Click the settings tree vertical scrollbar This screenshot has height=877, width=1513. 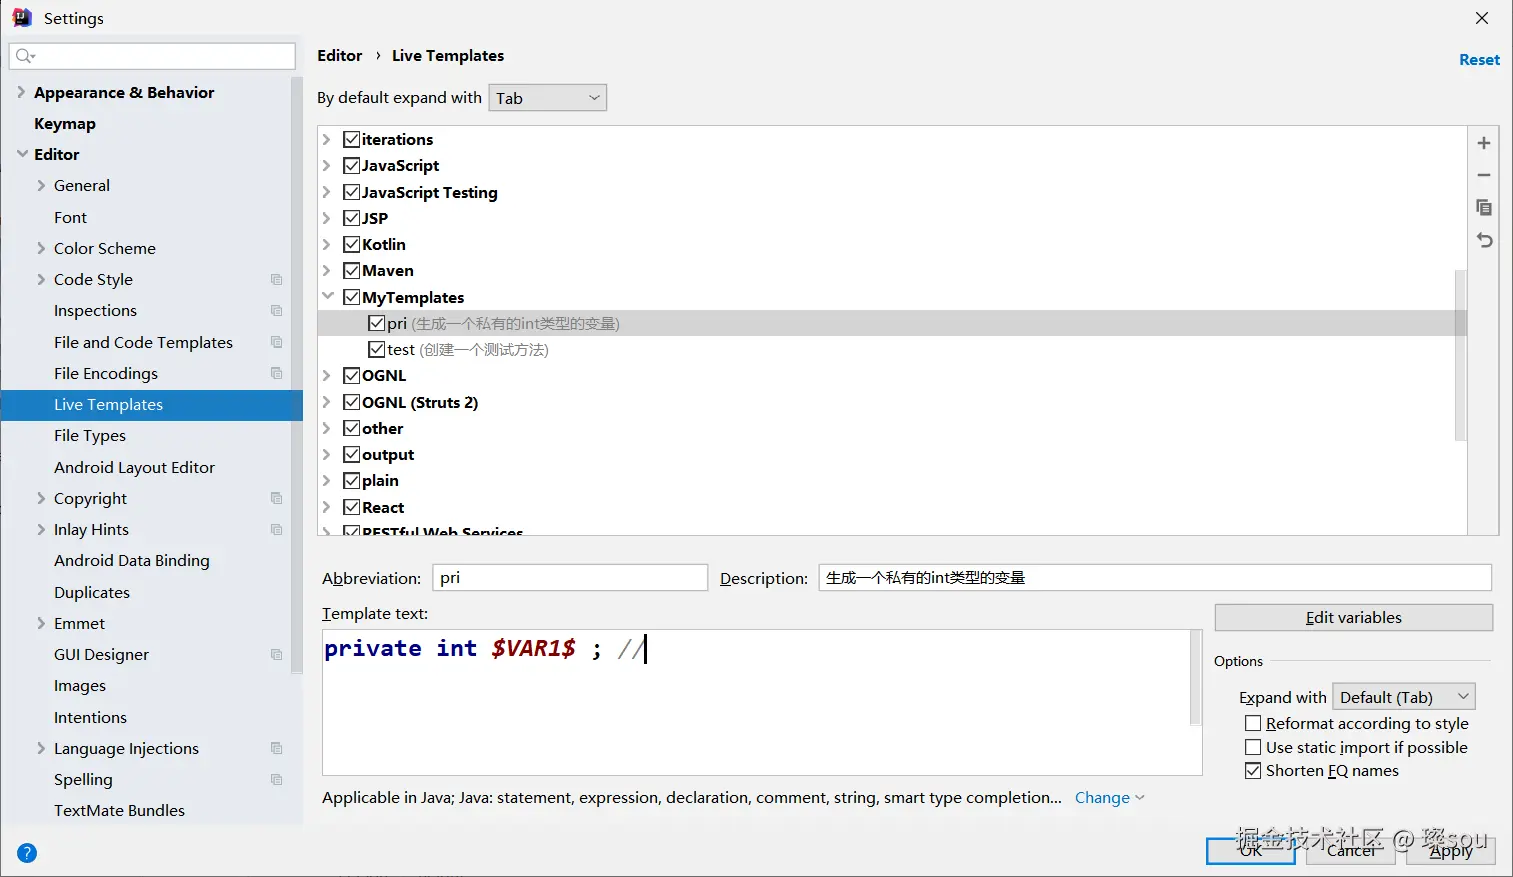[x=297, y=375]
